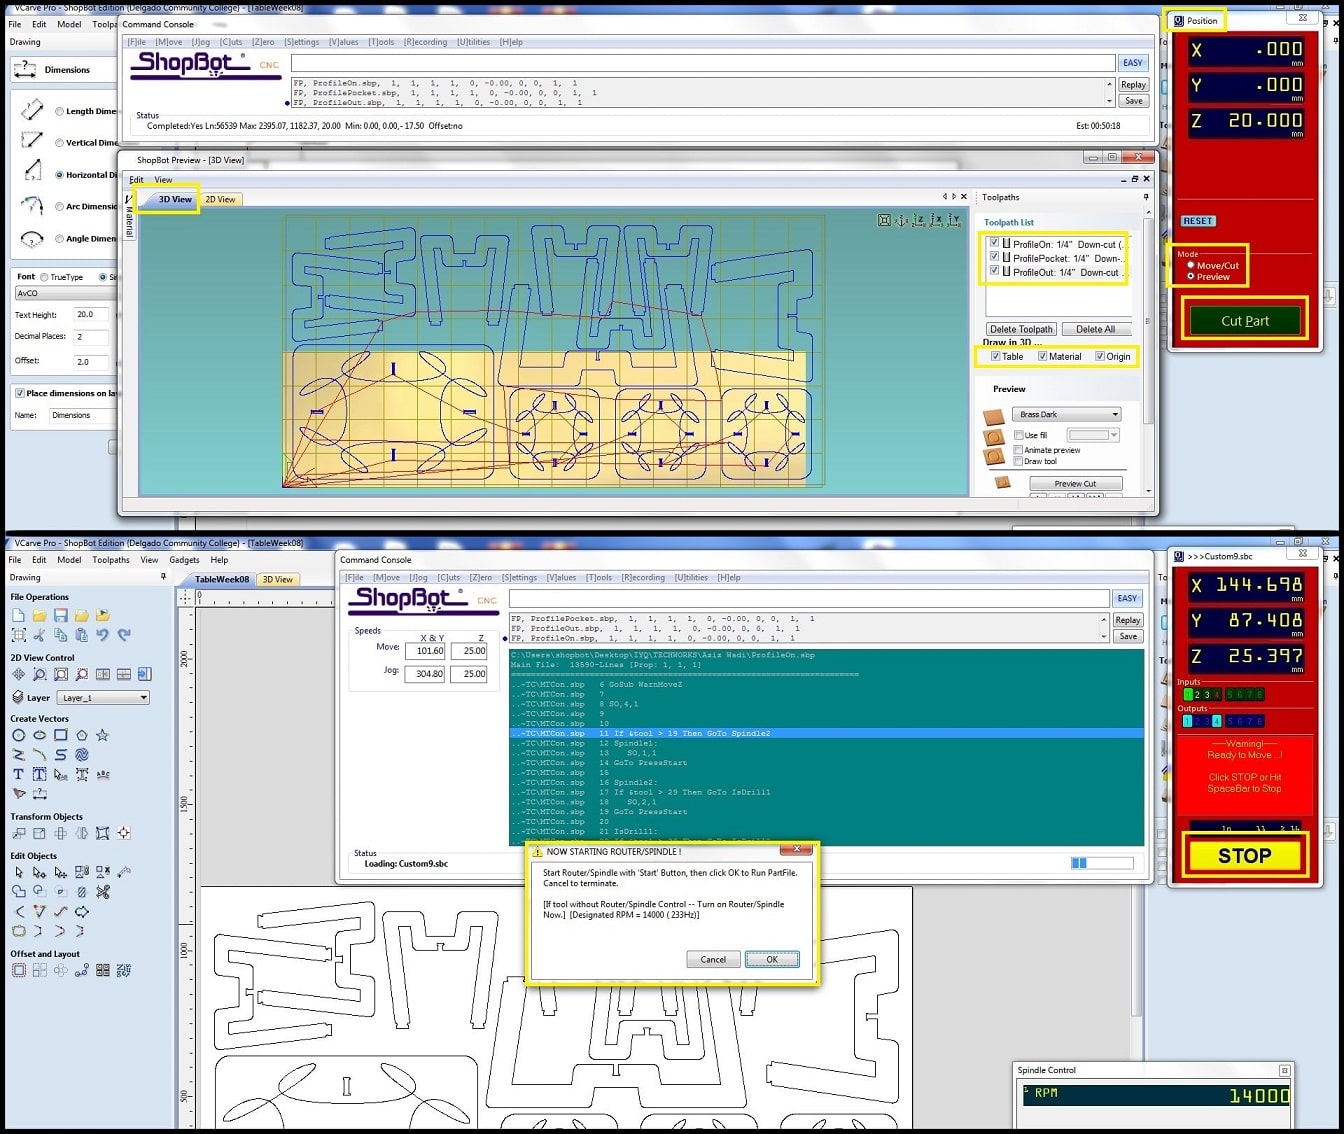The height and width of the screenshot is (1134, 1344).
Task: Open the Gadgets menu
Action: (x=184, y=560)
